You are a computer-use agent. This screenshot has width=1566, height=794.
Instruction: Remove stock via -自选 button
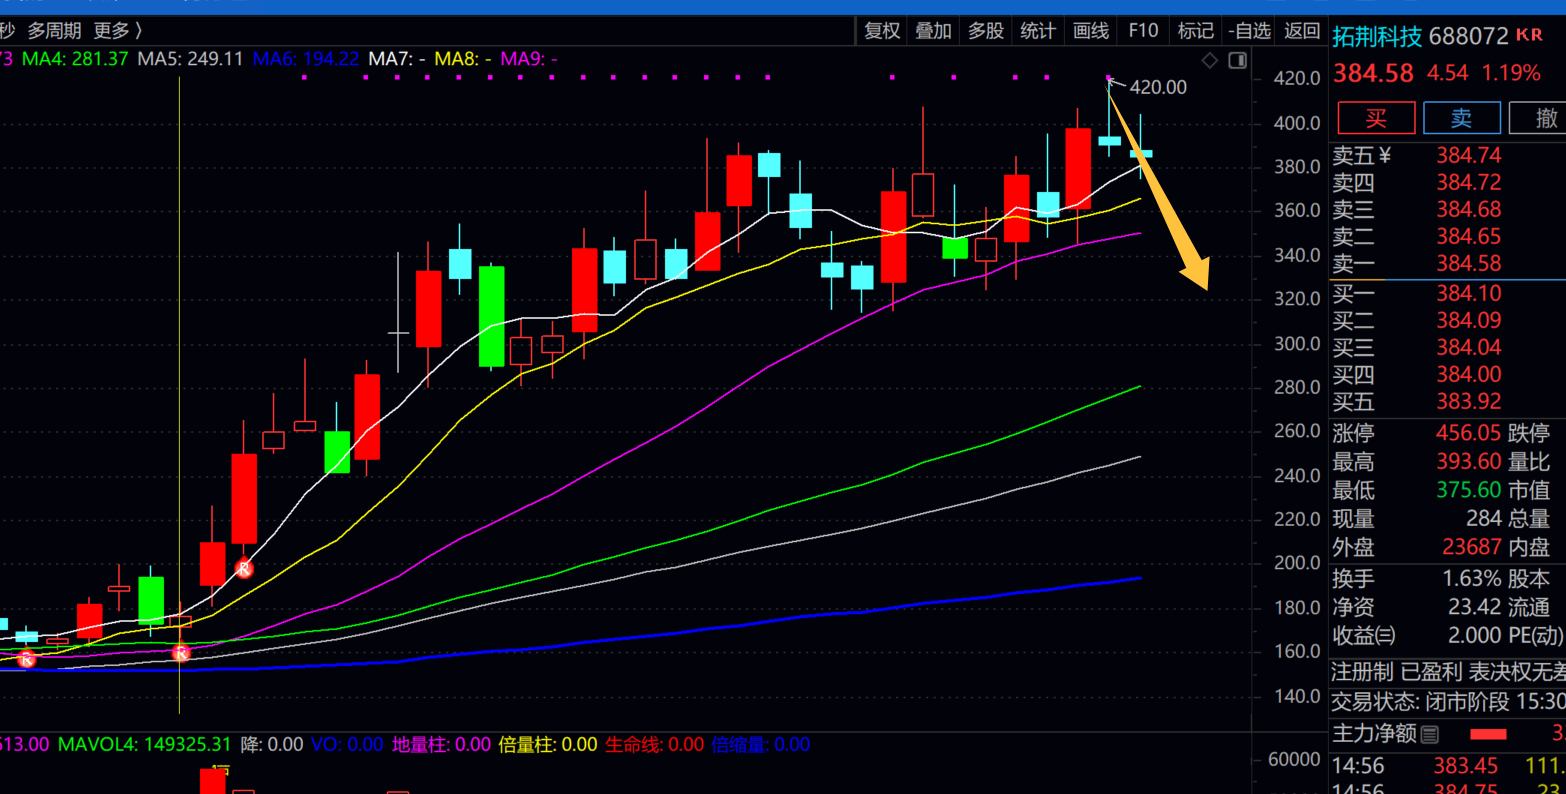click(1249, 31)
